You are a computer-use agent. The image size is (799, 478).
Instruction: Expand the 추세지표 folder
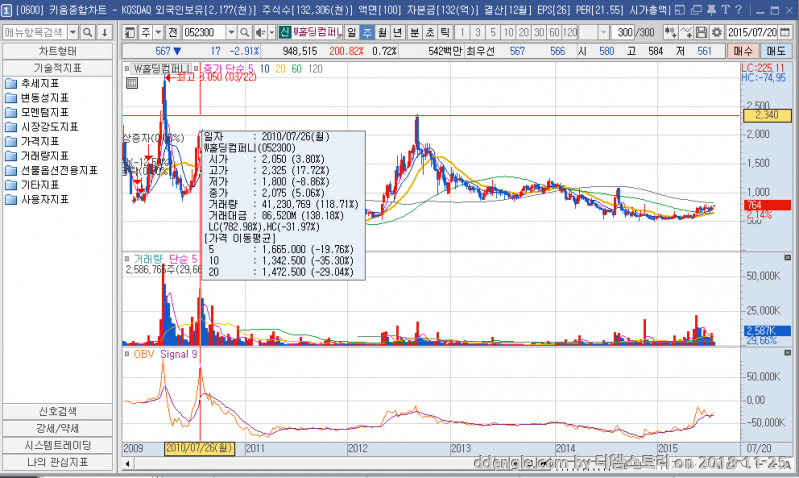tap(33, 83)
